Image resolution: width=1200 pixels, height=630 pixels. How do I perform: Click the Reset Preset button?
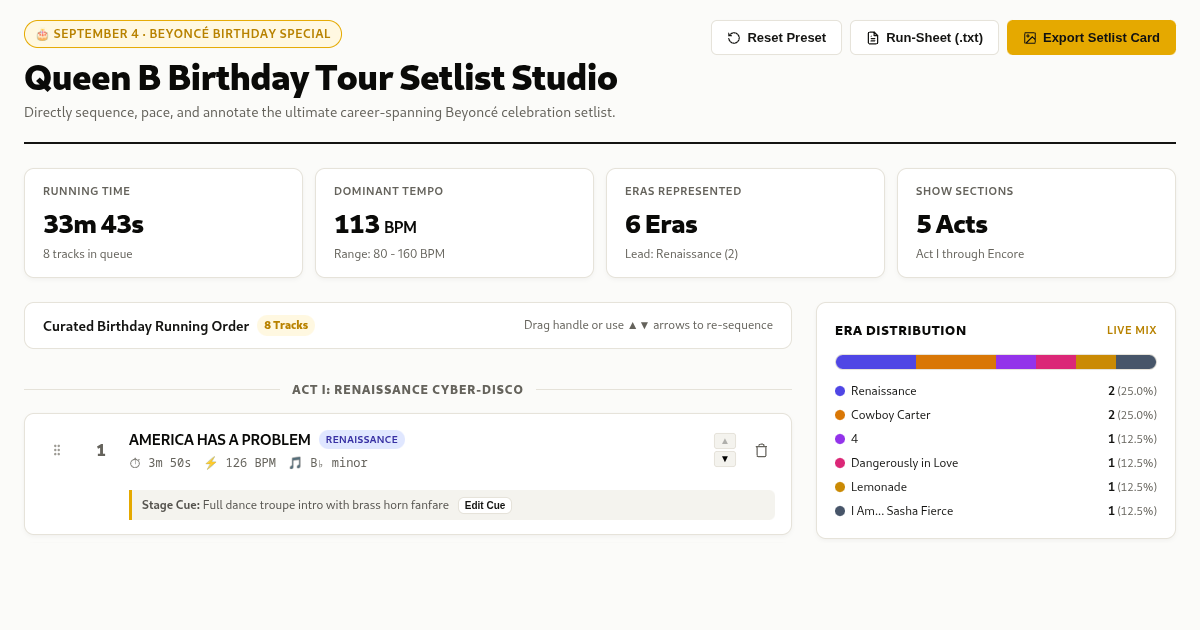[776, 38]
